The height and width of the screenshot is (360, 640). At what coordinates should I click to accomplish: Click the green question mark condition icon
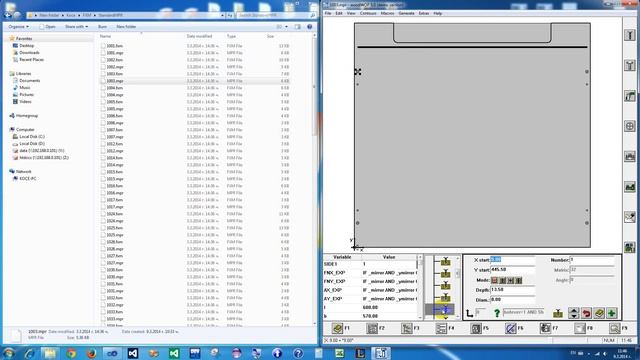[x=497, y=313]
